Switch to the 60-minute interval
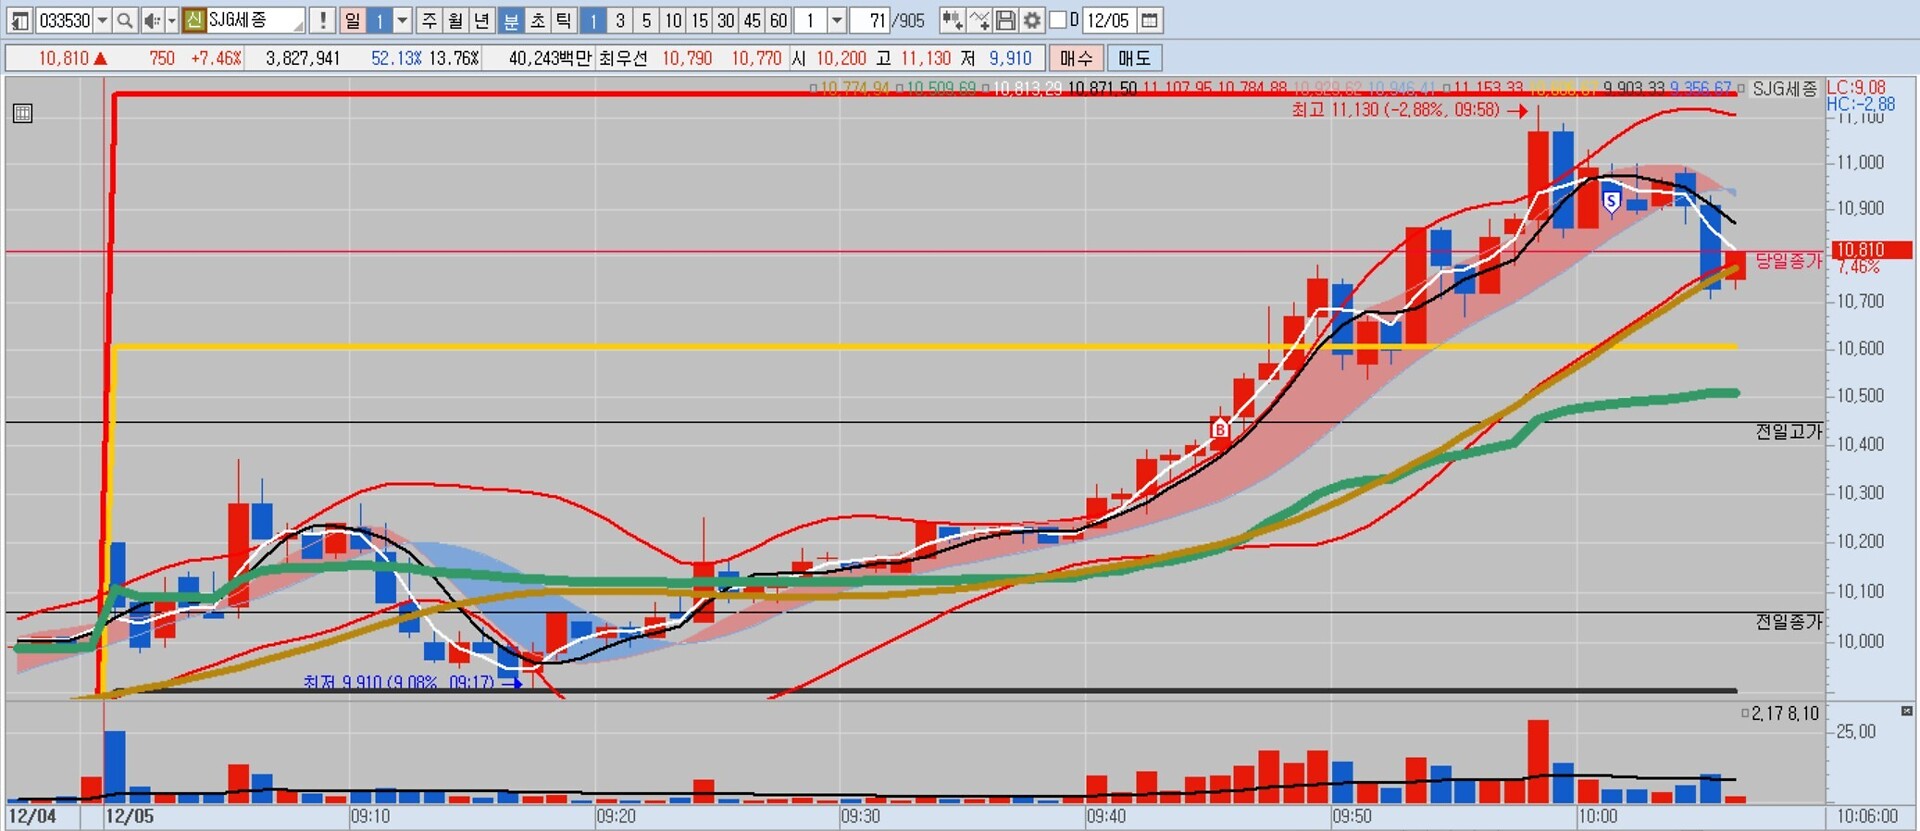This screenshot has width=1920, height=831. click(779, 20)
